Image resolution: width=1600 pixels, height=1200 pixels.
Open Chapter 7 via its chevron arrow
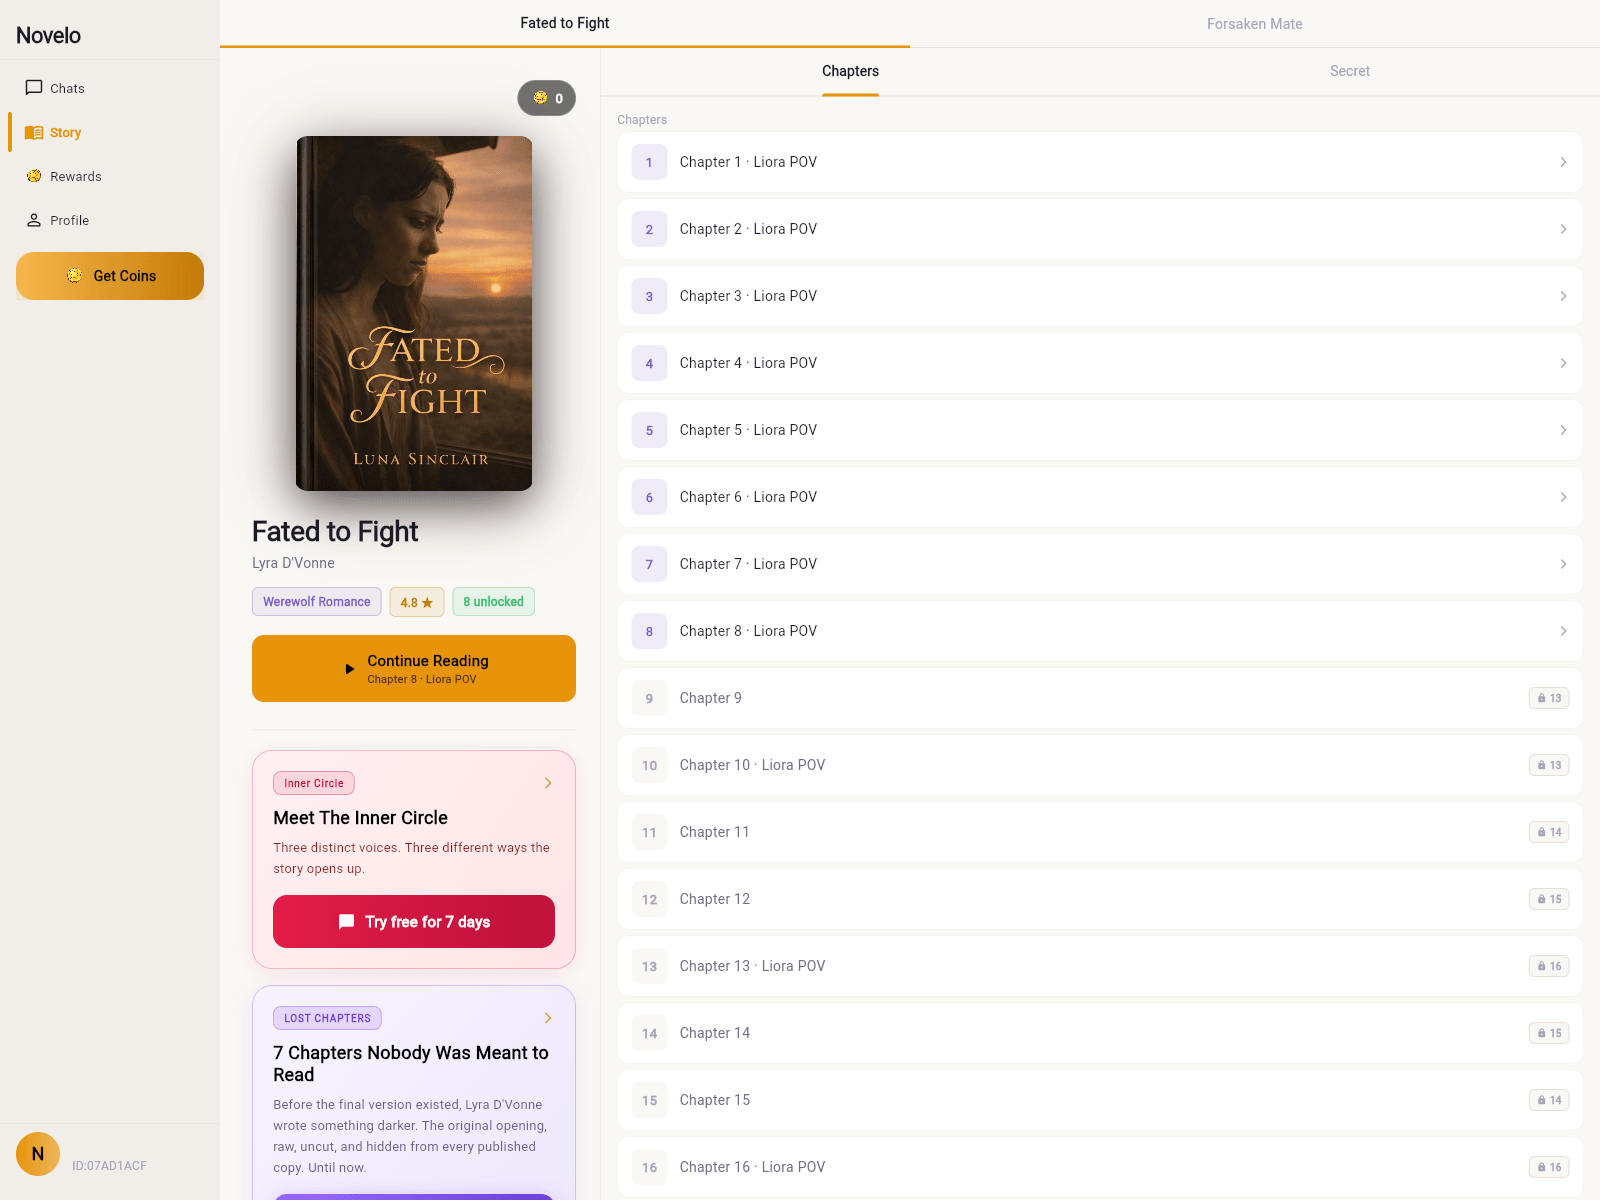coord(1563,564)
